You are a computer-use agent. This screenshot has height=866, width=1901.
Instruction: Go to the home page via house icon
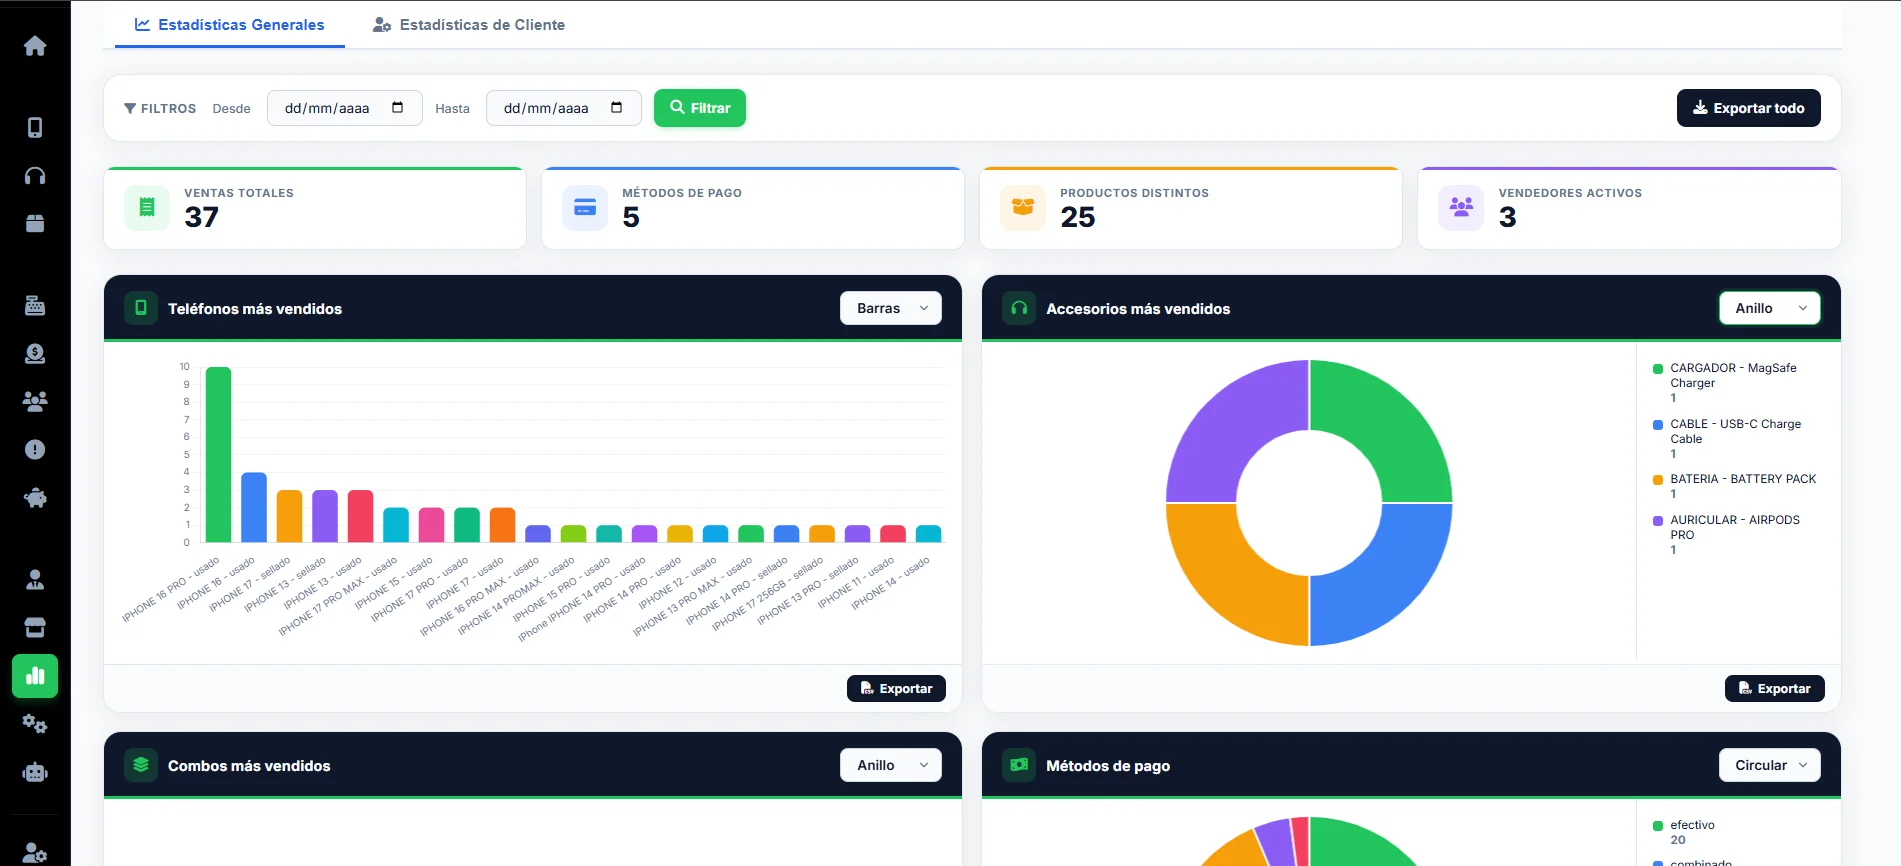[x=35, y=46]
